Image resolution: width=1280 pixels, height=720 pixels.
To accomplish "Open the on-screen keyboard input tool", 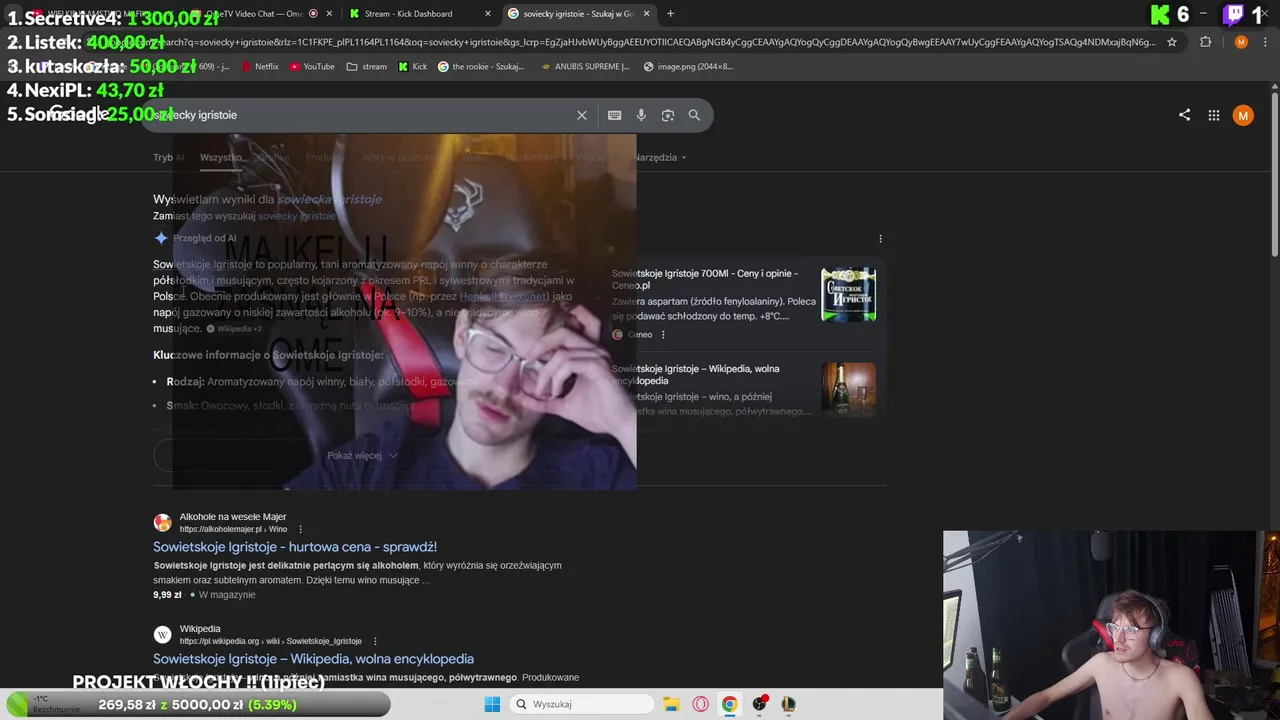I will pyautogui.click(x=615, y=115).
